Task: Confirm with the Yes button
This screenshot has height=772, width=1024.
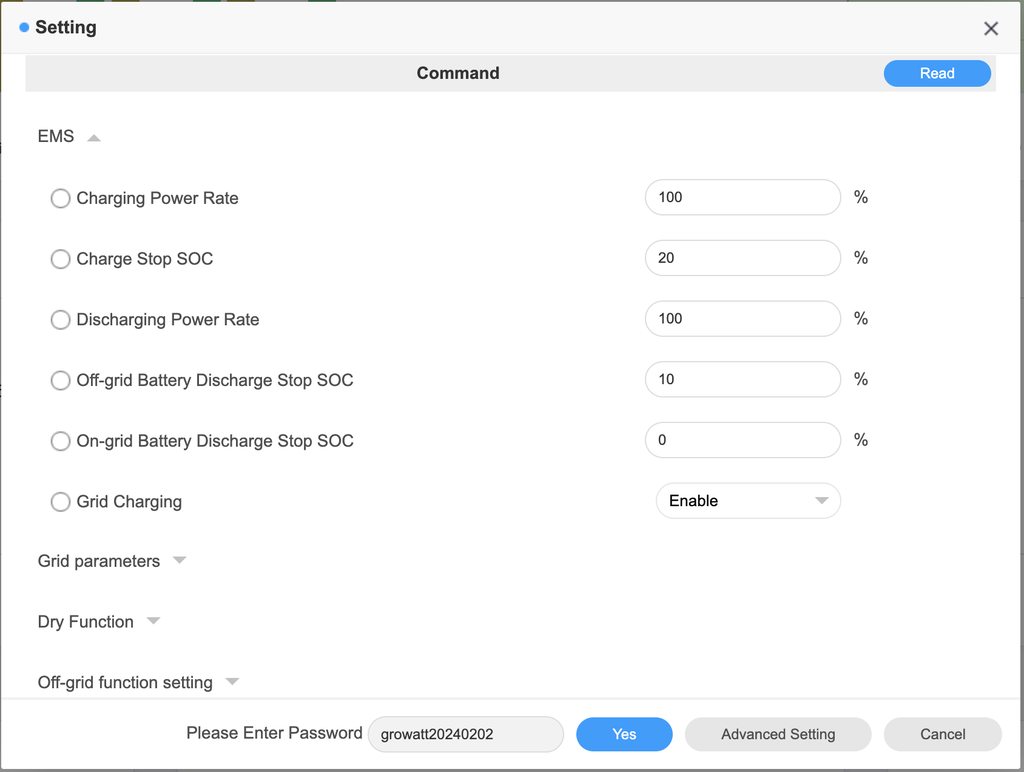Action: point(624,734)
